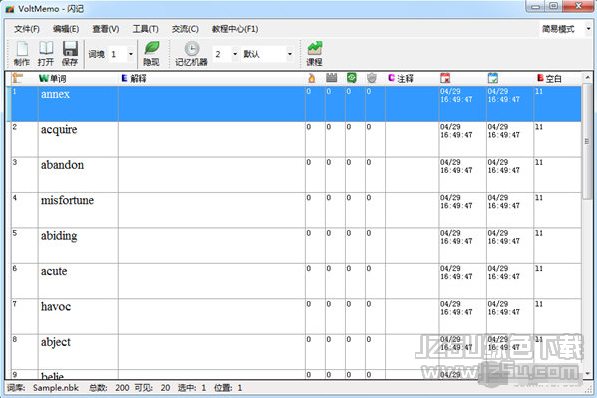Viewport: 597px width, 398px height.
Task: Expand the 简易模式 mode dropdown
Action: tap(588, 29)
